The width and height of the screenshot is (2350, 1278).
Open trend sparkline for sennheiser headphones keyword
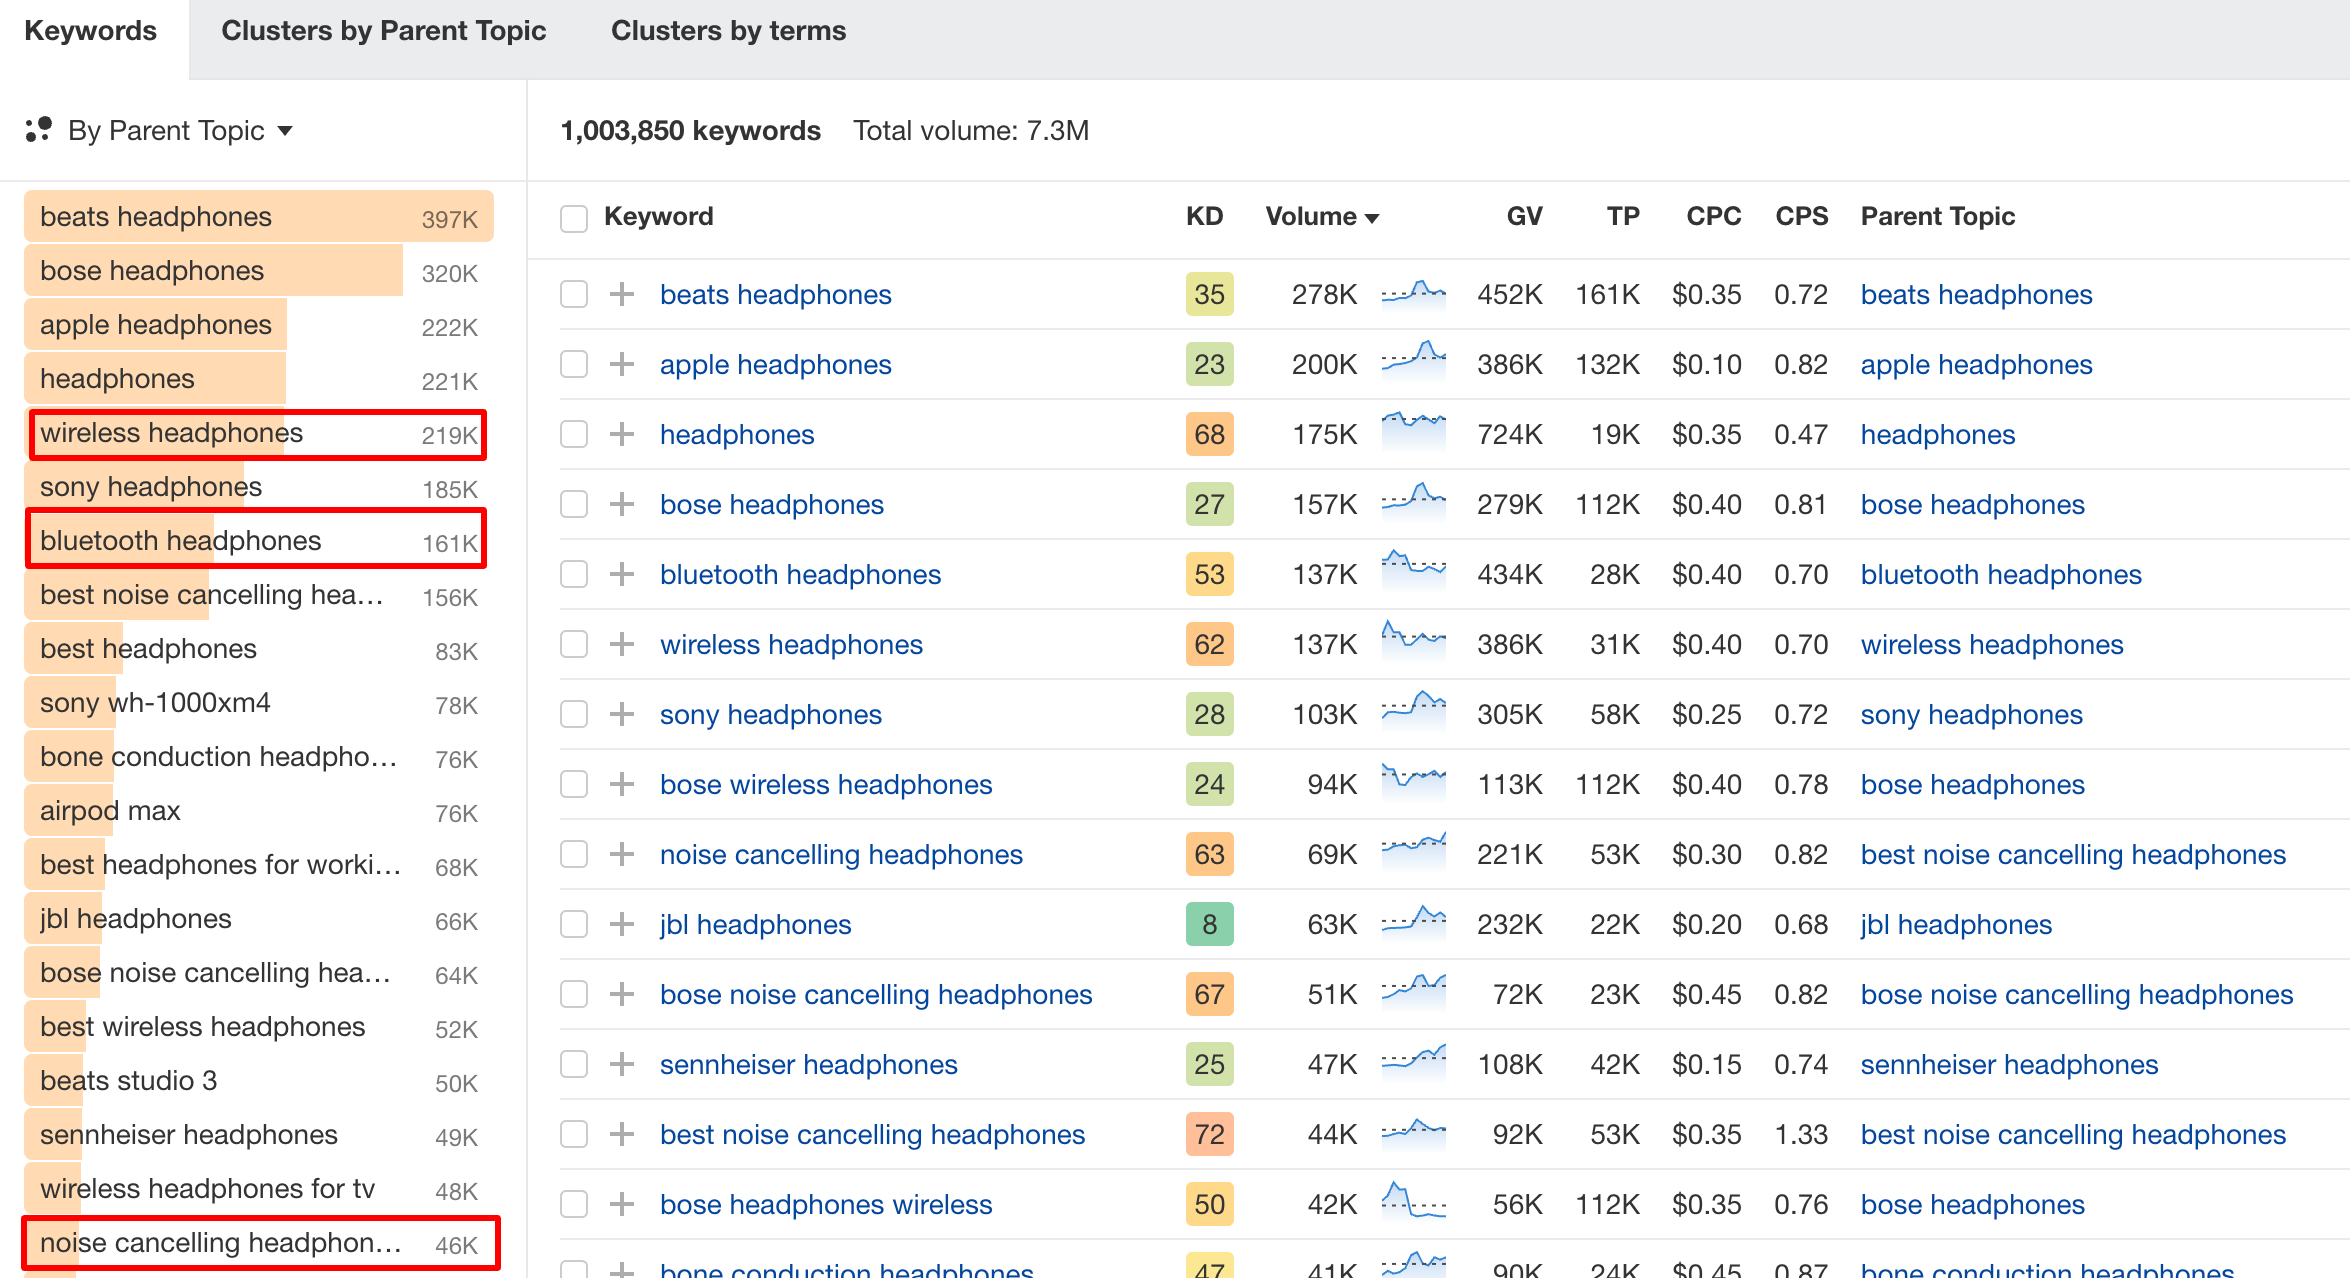click(x=1413, y=1063)
